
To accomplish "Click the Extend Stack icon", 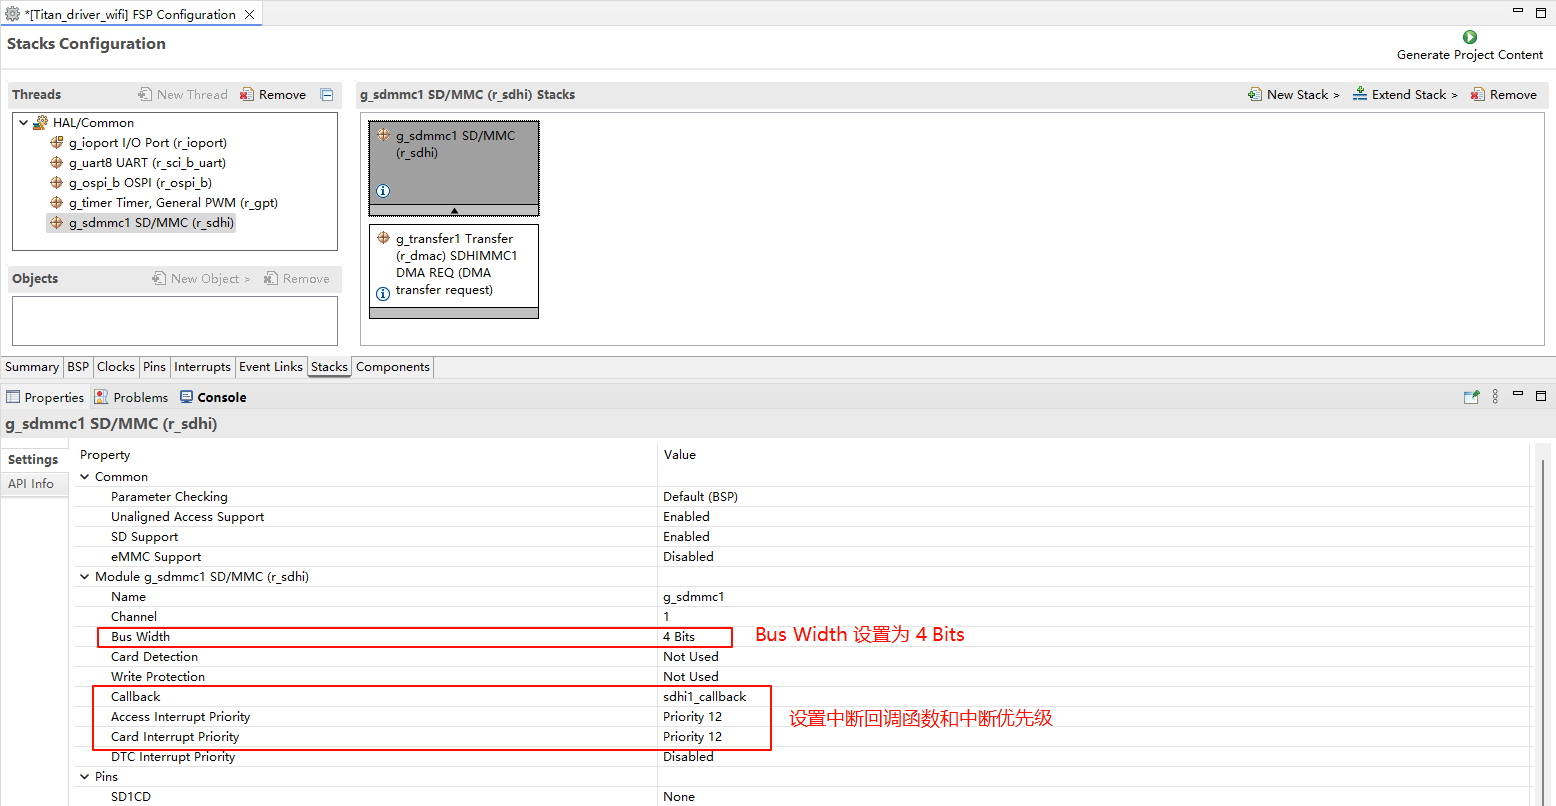I will [x=1360, y=94].
